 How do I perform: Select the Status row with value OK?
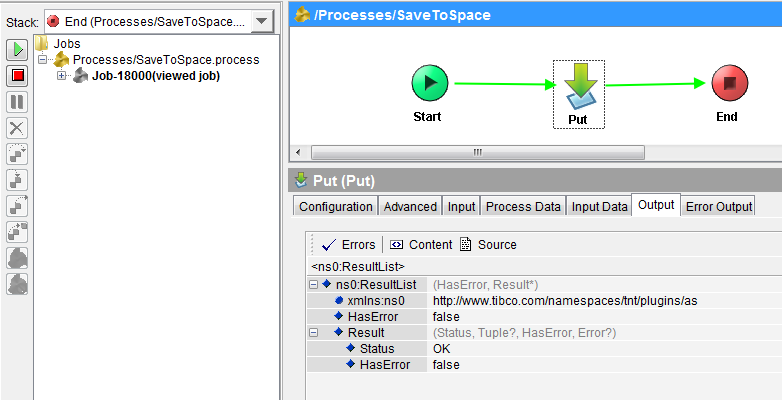(x=545, y=349)
